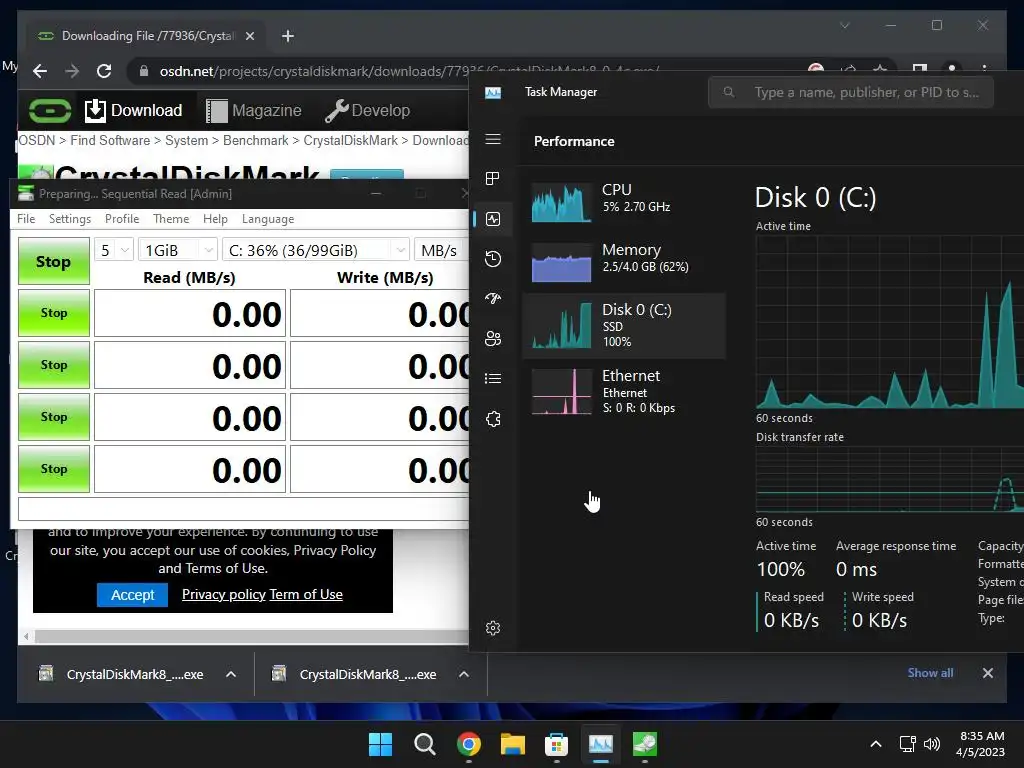The height and width of the screenshot is (768, 1024).
Task: Select CPU in Performance list
Action: [x=624, y=202]
